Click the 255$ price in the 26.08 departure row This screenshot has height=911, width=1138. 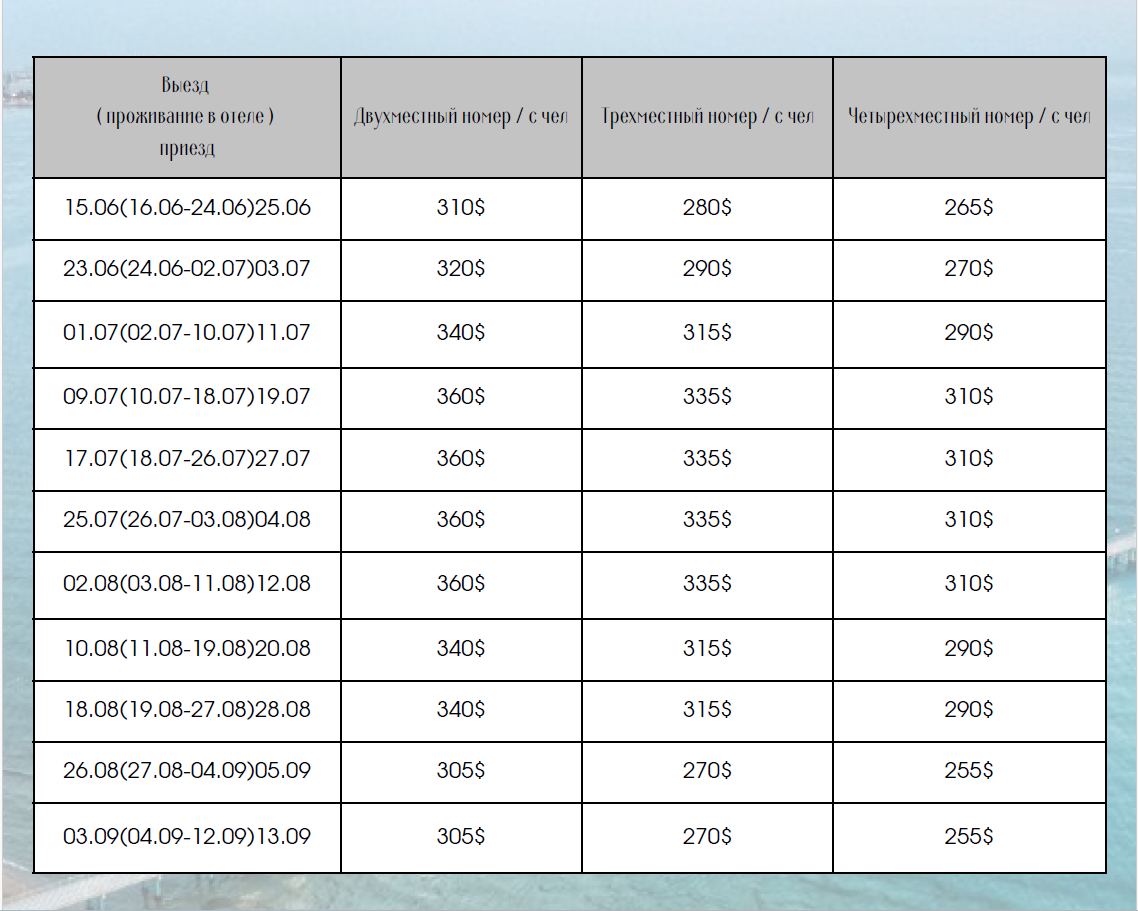(968, 772)
